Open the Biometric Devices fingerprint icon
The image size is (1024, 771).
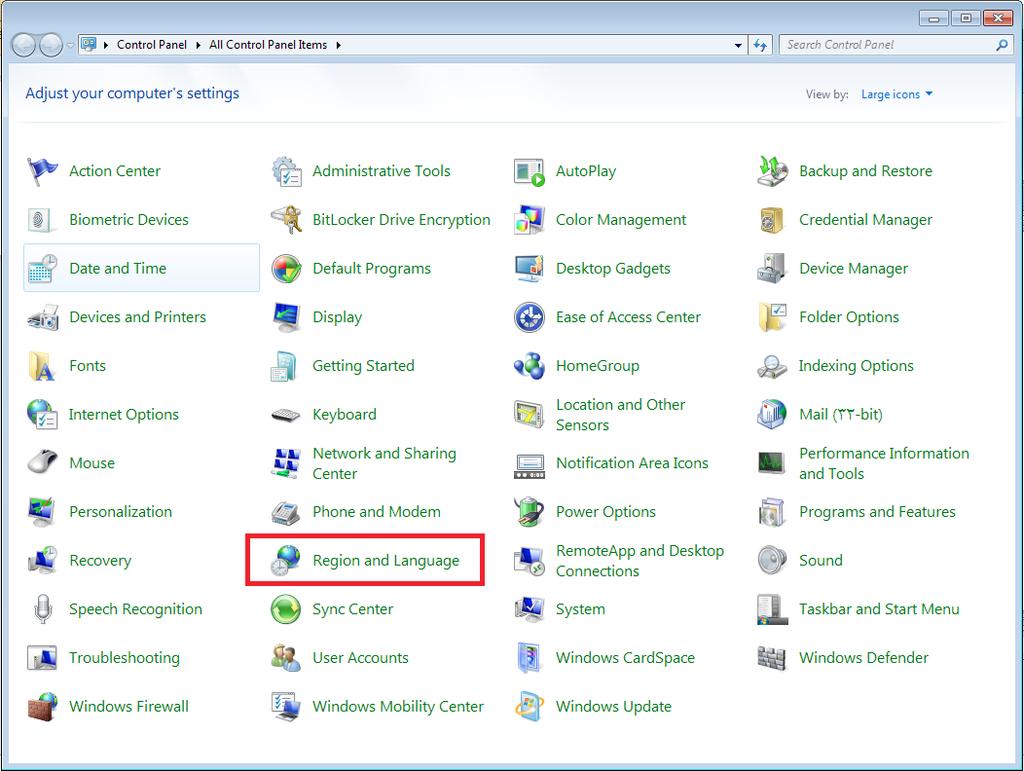[x=40, y=220]
